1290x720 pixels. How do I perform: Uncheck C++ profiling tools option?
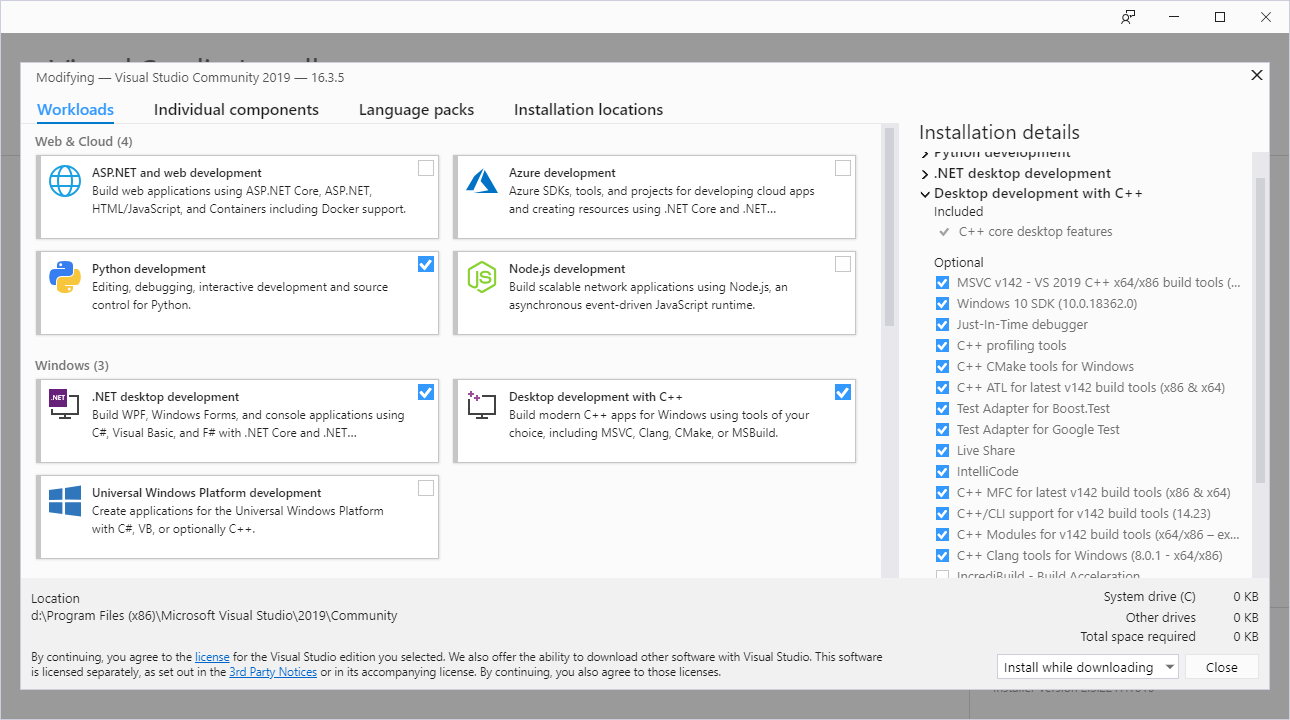click(x=942, y=346)
